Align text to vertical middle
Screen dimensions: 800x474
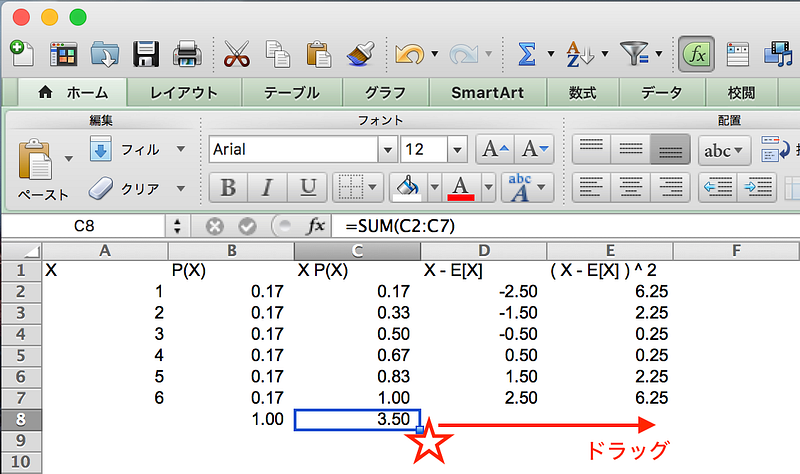click(x=631, y=149)
